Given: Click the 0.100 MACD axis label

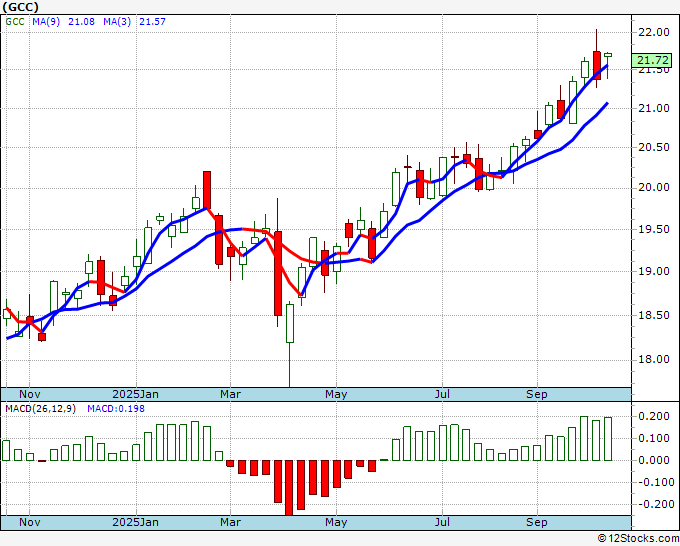Looking at the screenshot, I should point(654,438).
